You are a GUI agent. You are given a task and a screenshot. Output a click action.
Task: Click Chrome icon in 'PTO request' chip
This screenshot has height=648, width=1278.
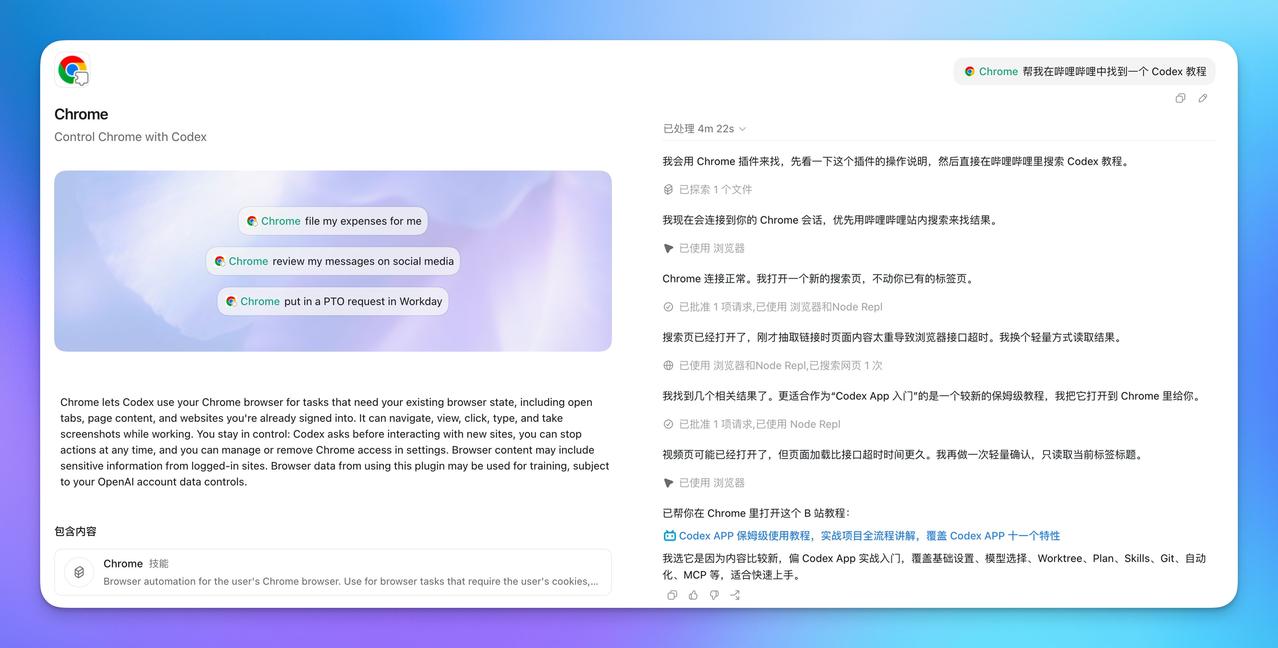231,301
